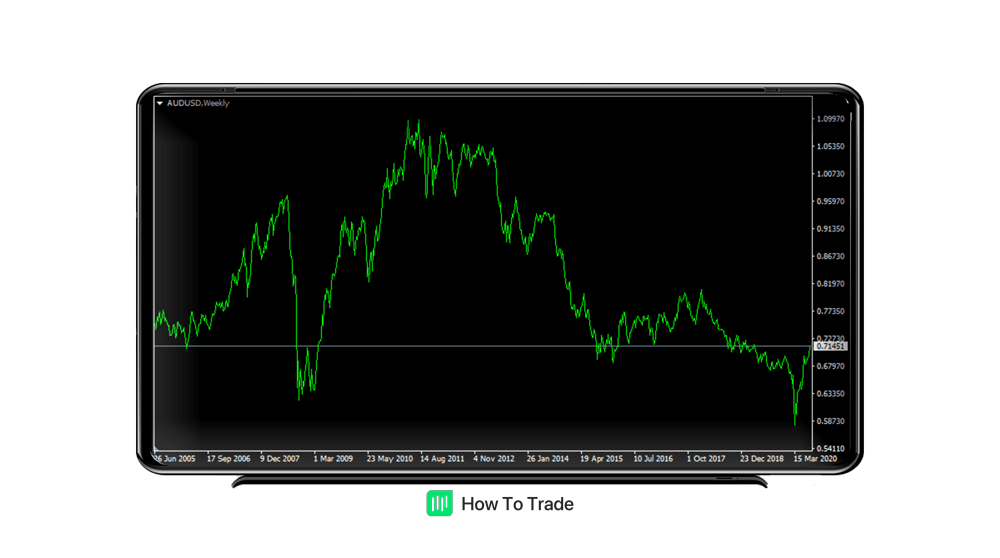The image size is (1000, 558).
Task: Click the 23 May 2010 date marker
Action: pos(389,459)
